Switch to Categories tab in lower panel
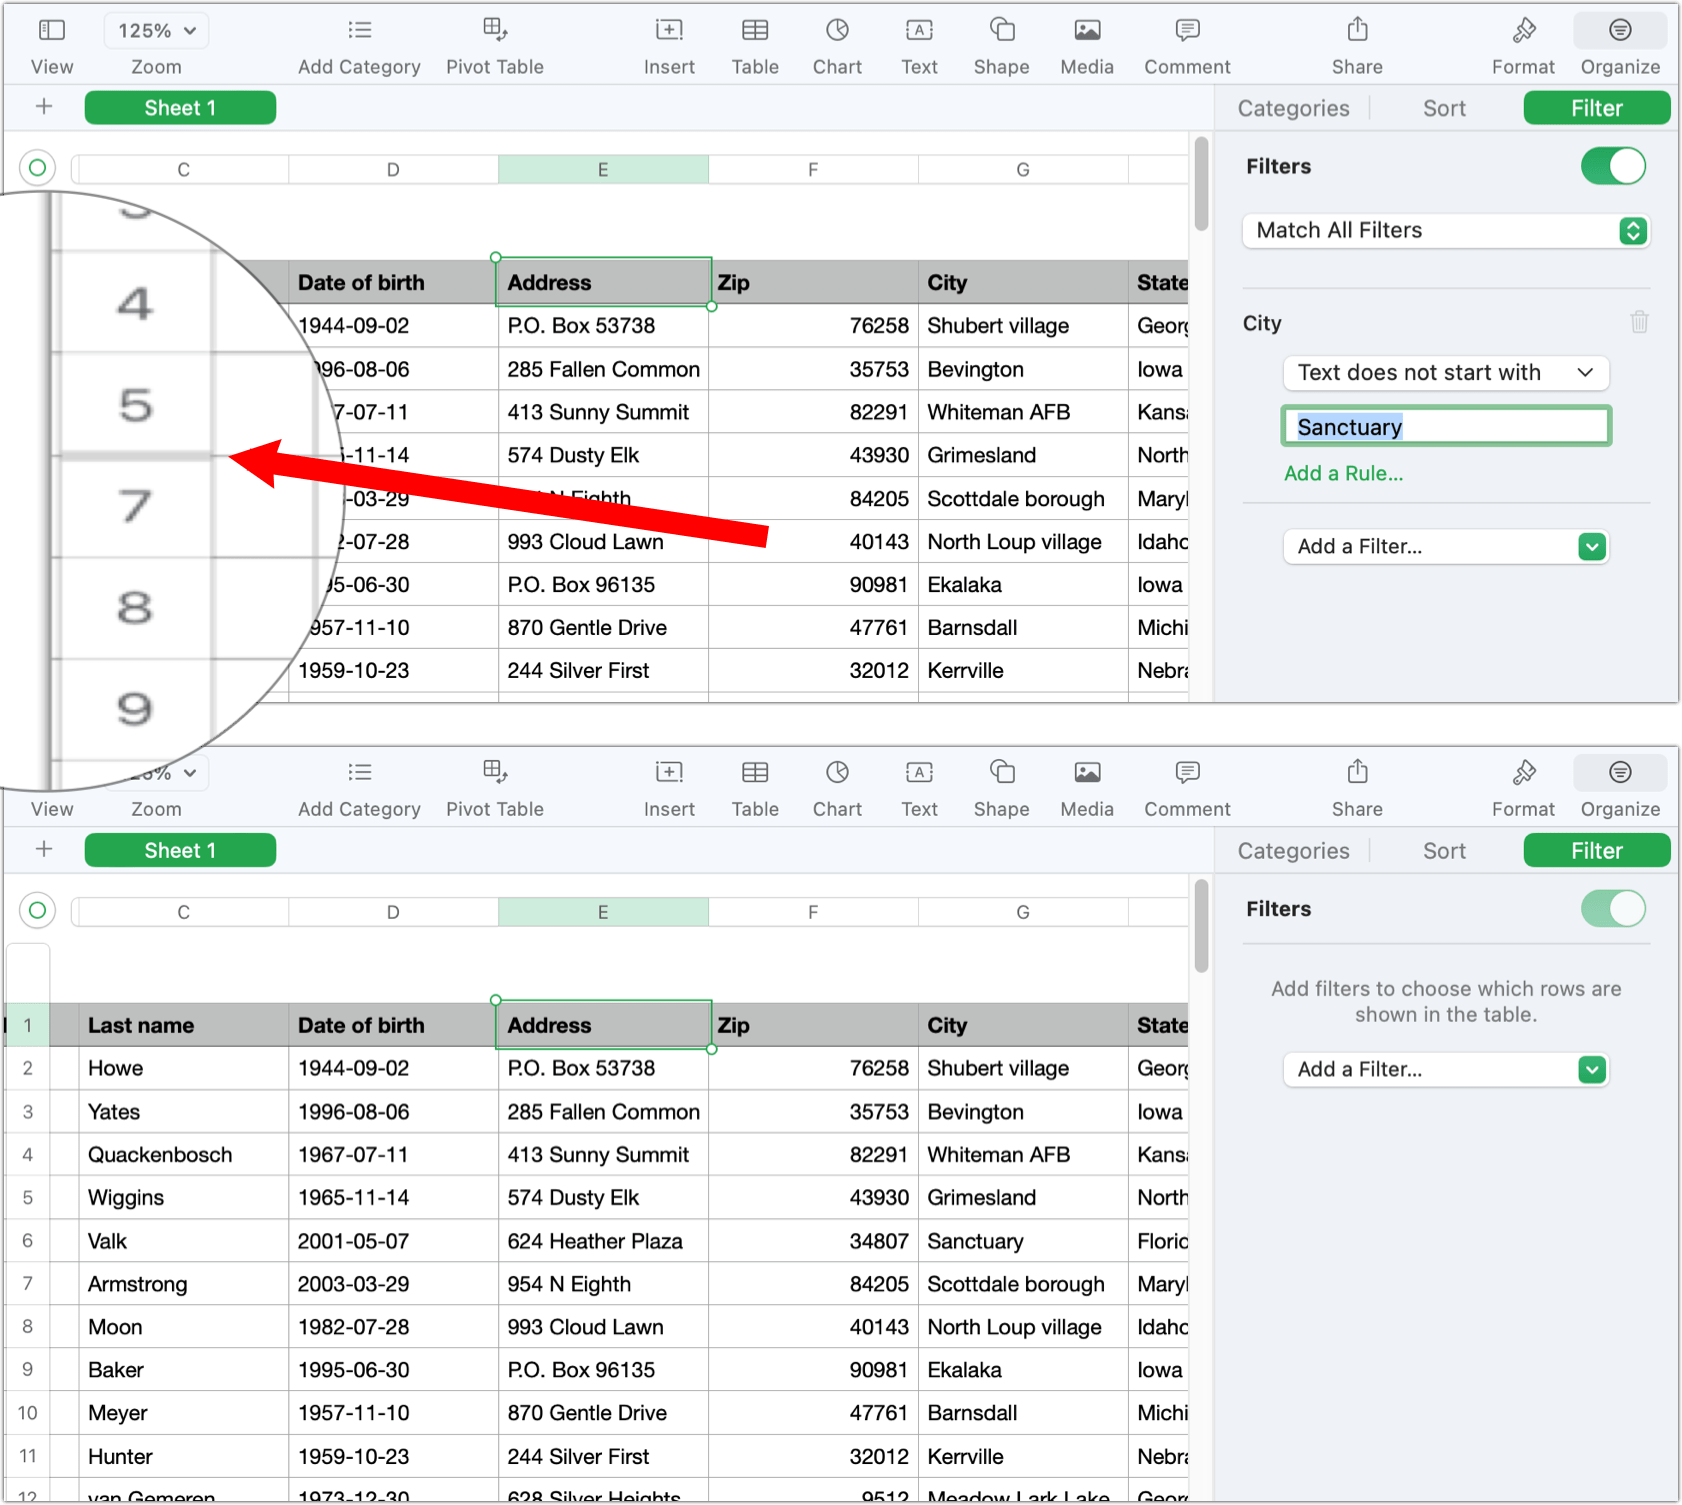 click(x=1293, y=851)
